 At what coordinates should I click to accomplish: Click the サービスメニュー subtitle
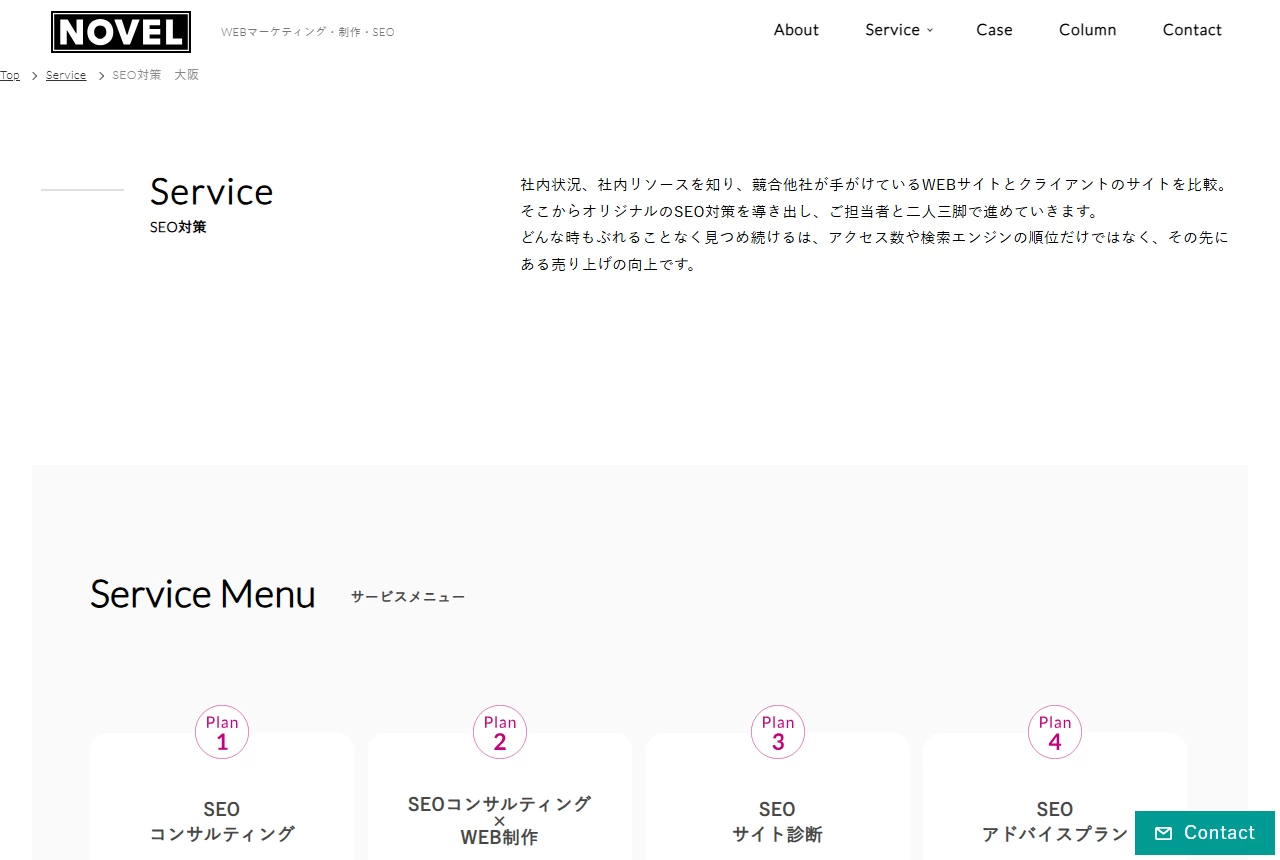pos(408,597)
